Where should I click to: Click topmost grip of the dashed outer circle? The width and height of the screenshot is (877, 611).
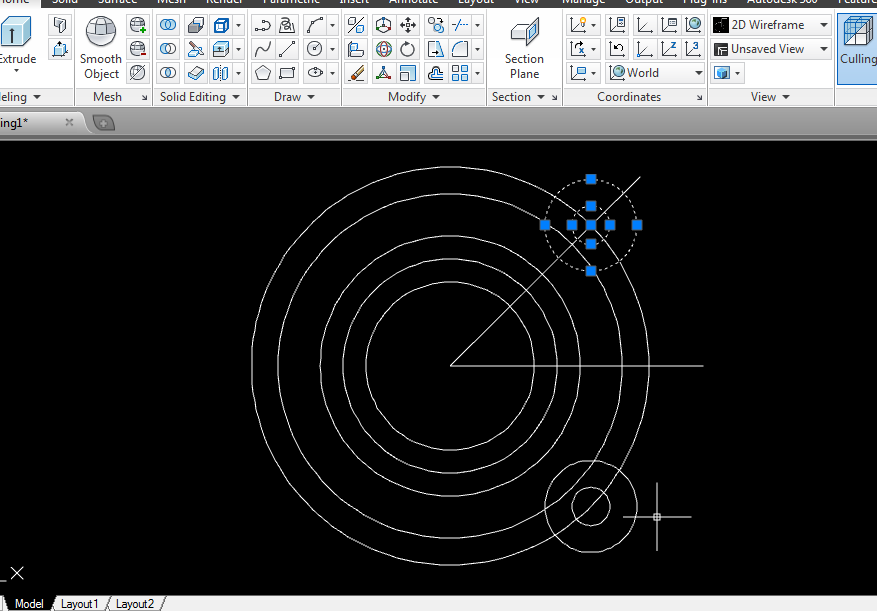point(591,179)
